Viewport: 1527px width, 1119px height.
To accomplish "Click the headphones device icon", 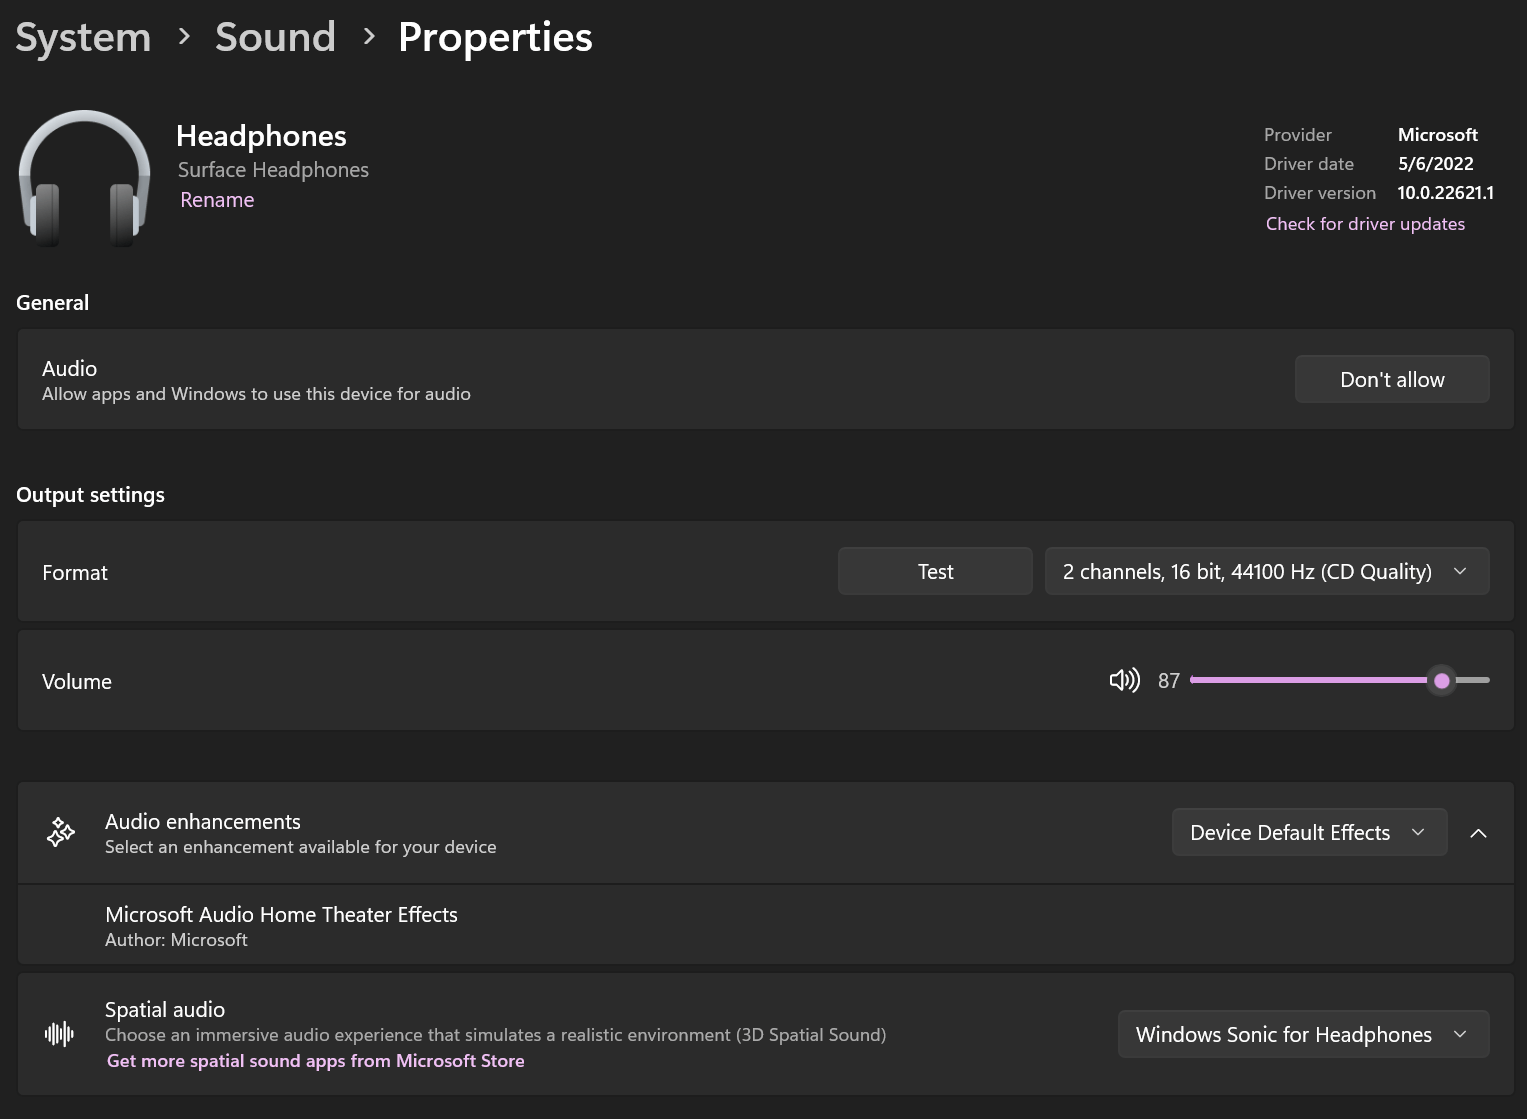I will [x=85, y=178].
